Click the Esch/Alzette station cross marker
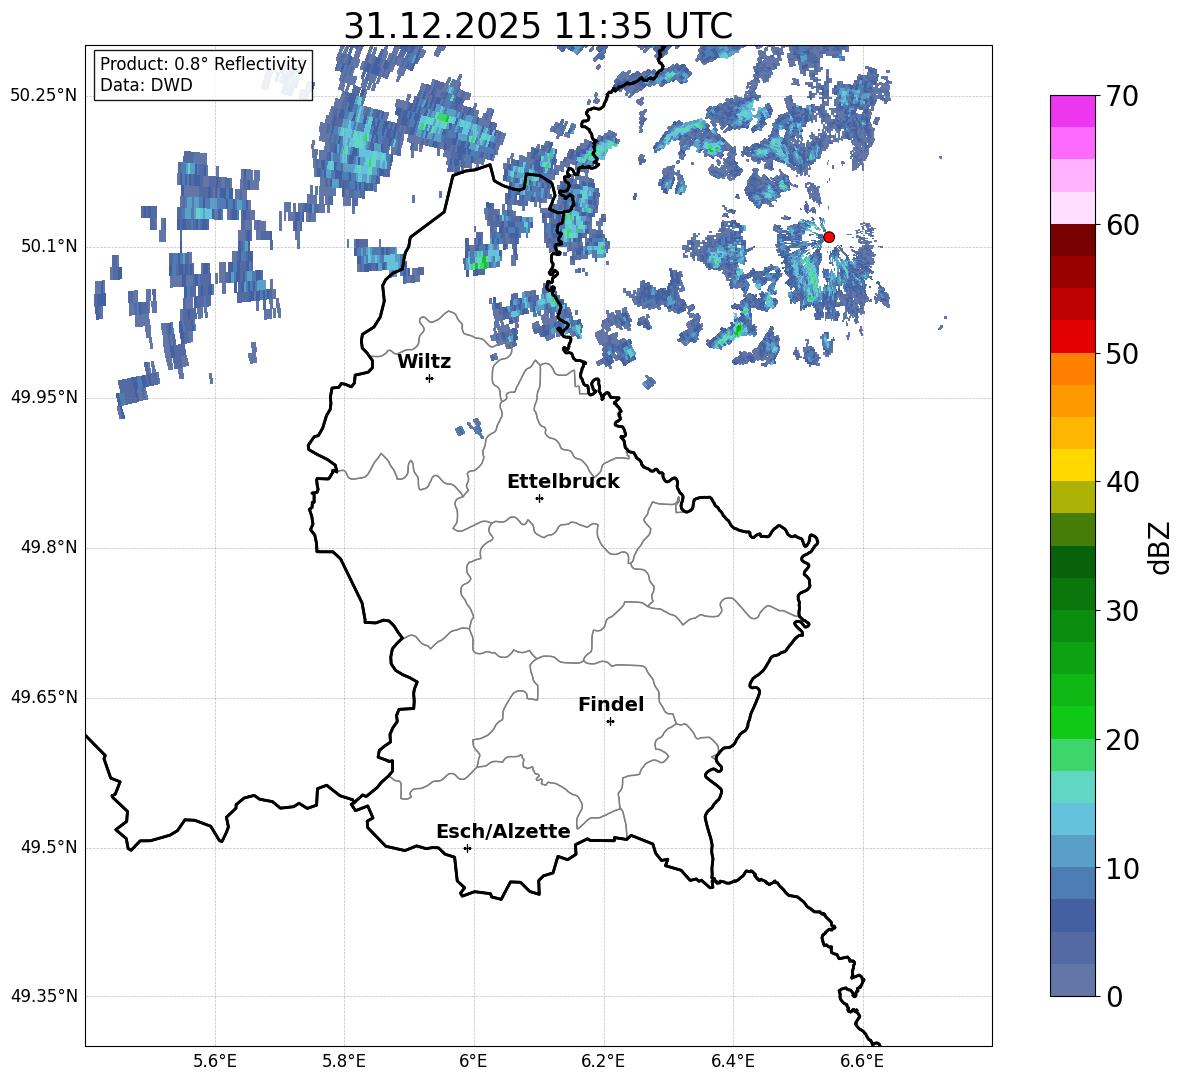 pos(467,848)
